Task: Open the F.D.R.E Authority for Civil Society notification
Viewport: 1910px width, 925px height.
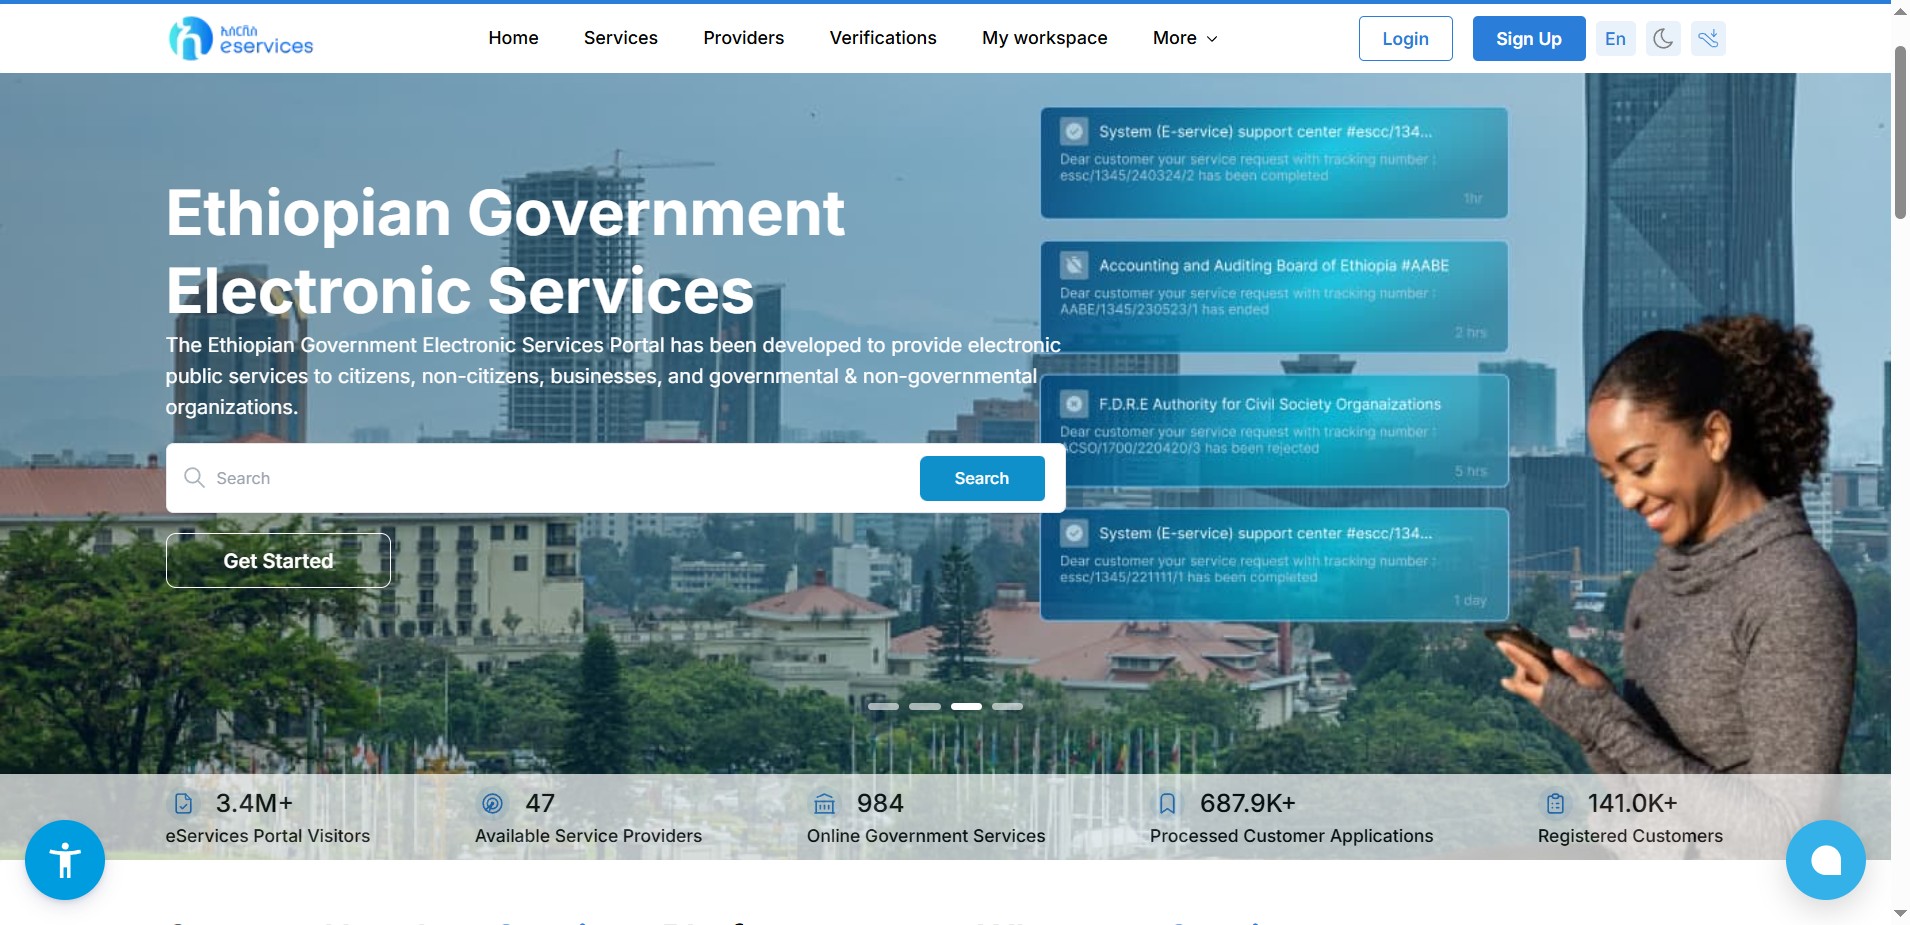Action: click(1274, 431)
